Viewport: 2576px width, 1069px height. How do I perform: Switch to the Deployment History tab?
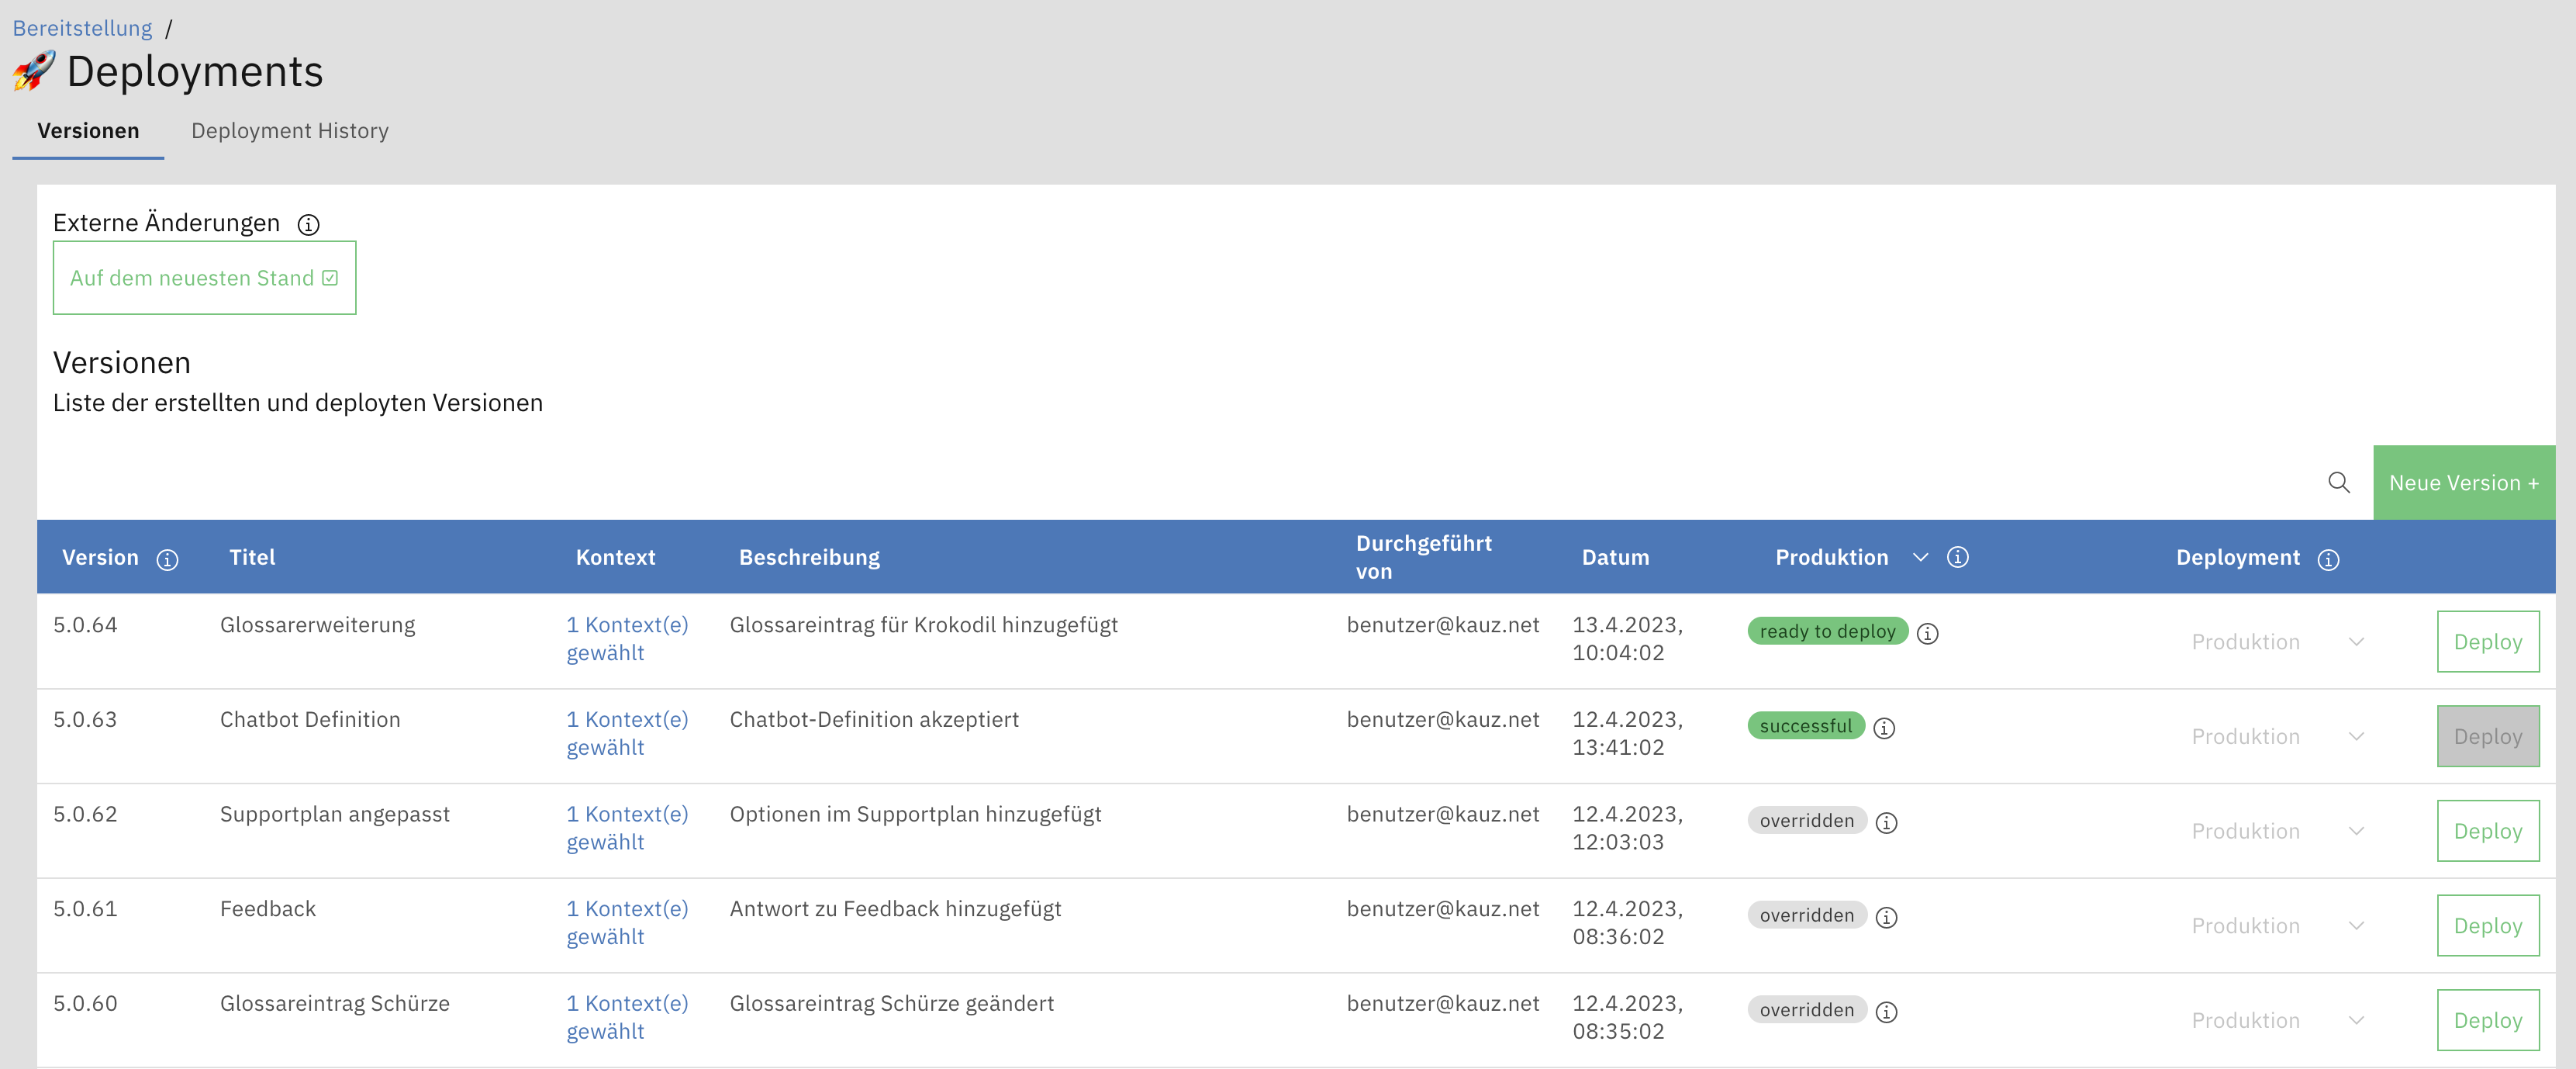tap(290, 131)
